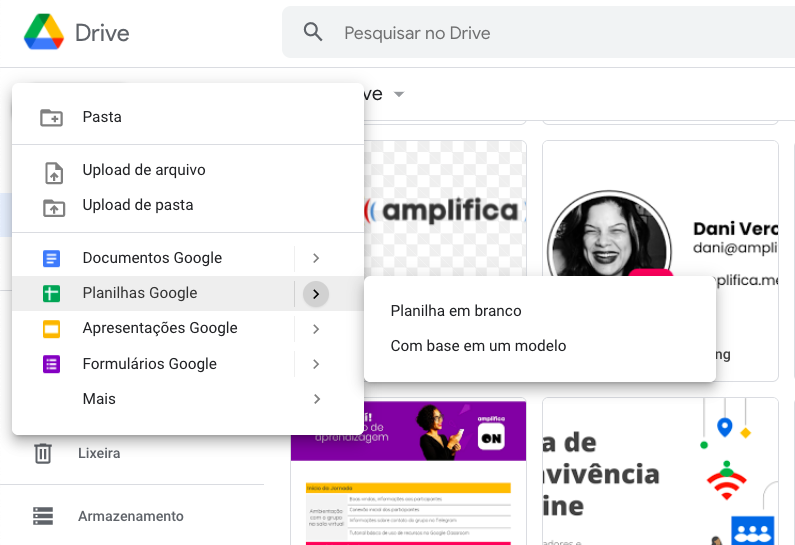
Task: Open the Mais submenu item
Action: click(x=188, y=399)
